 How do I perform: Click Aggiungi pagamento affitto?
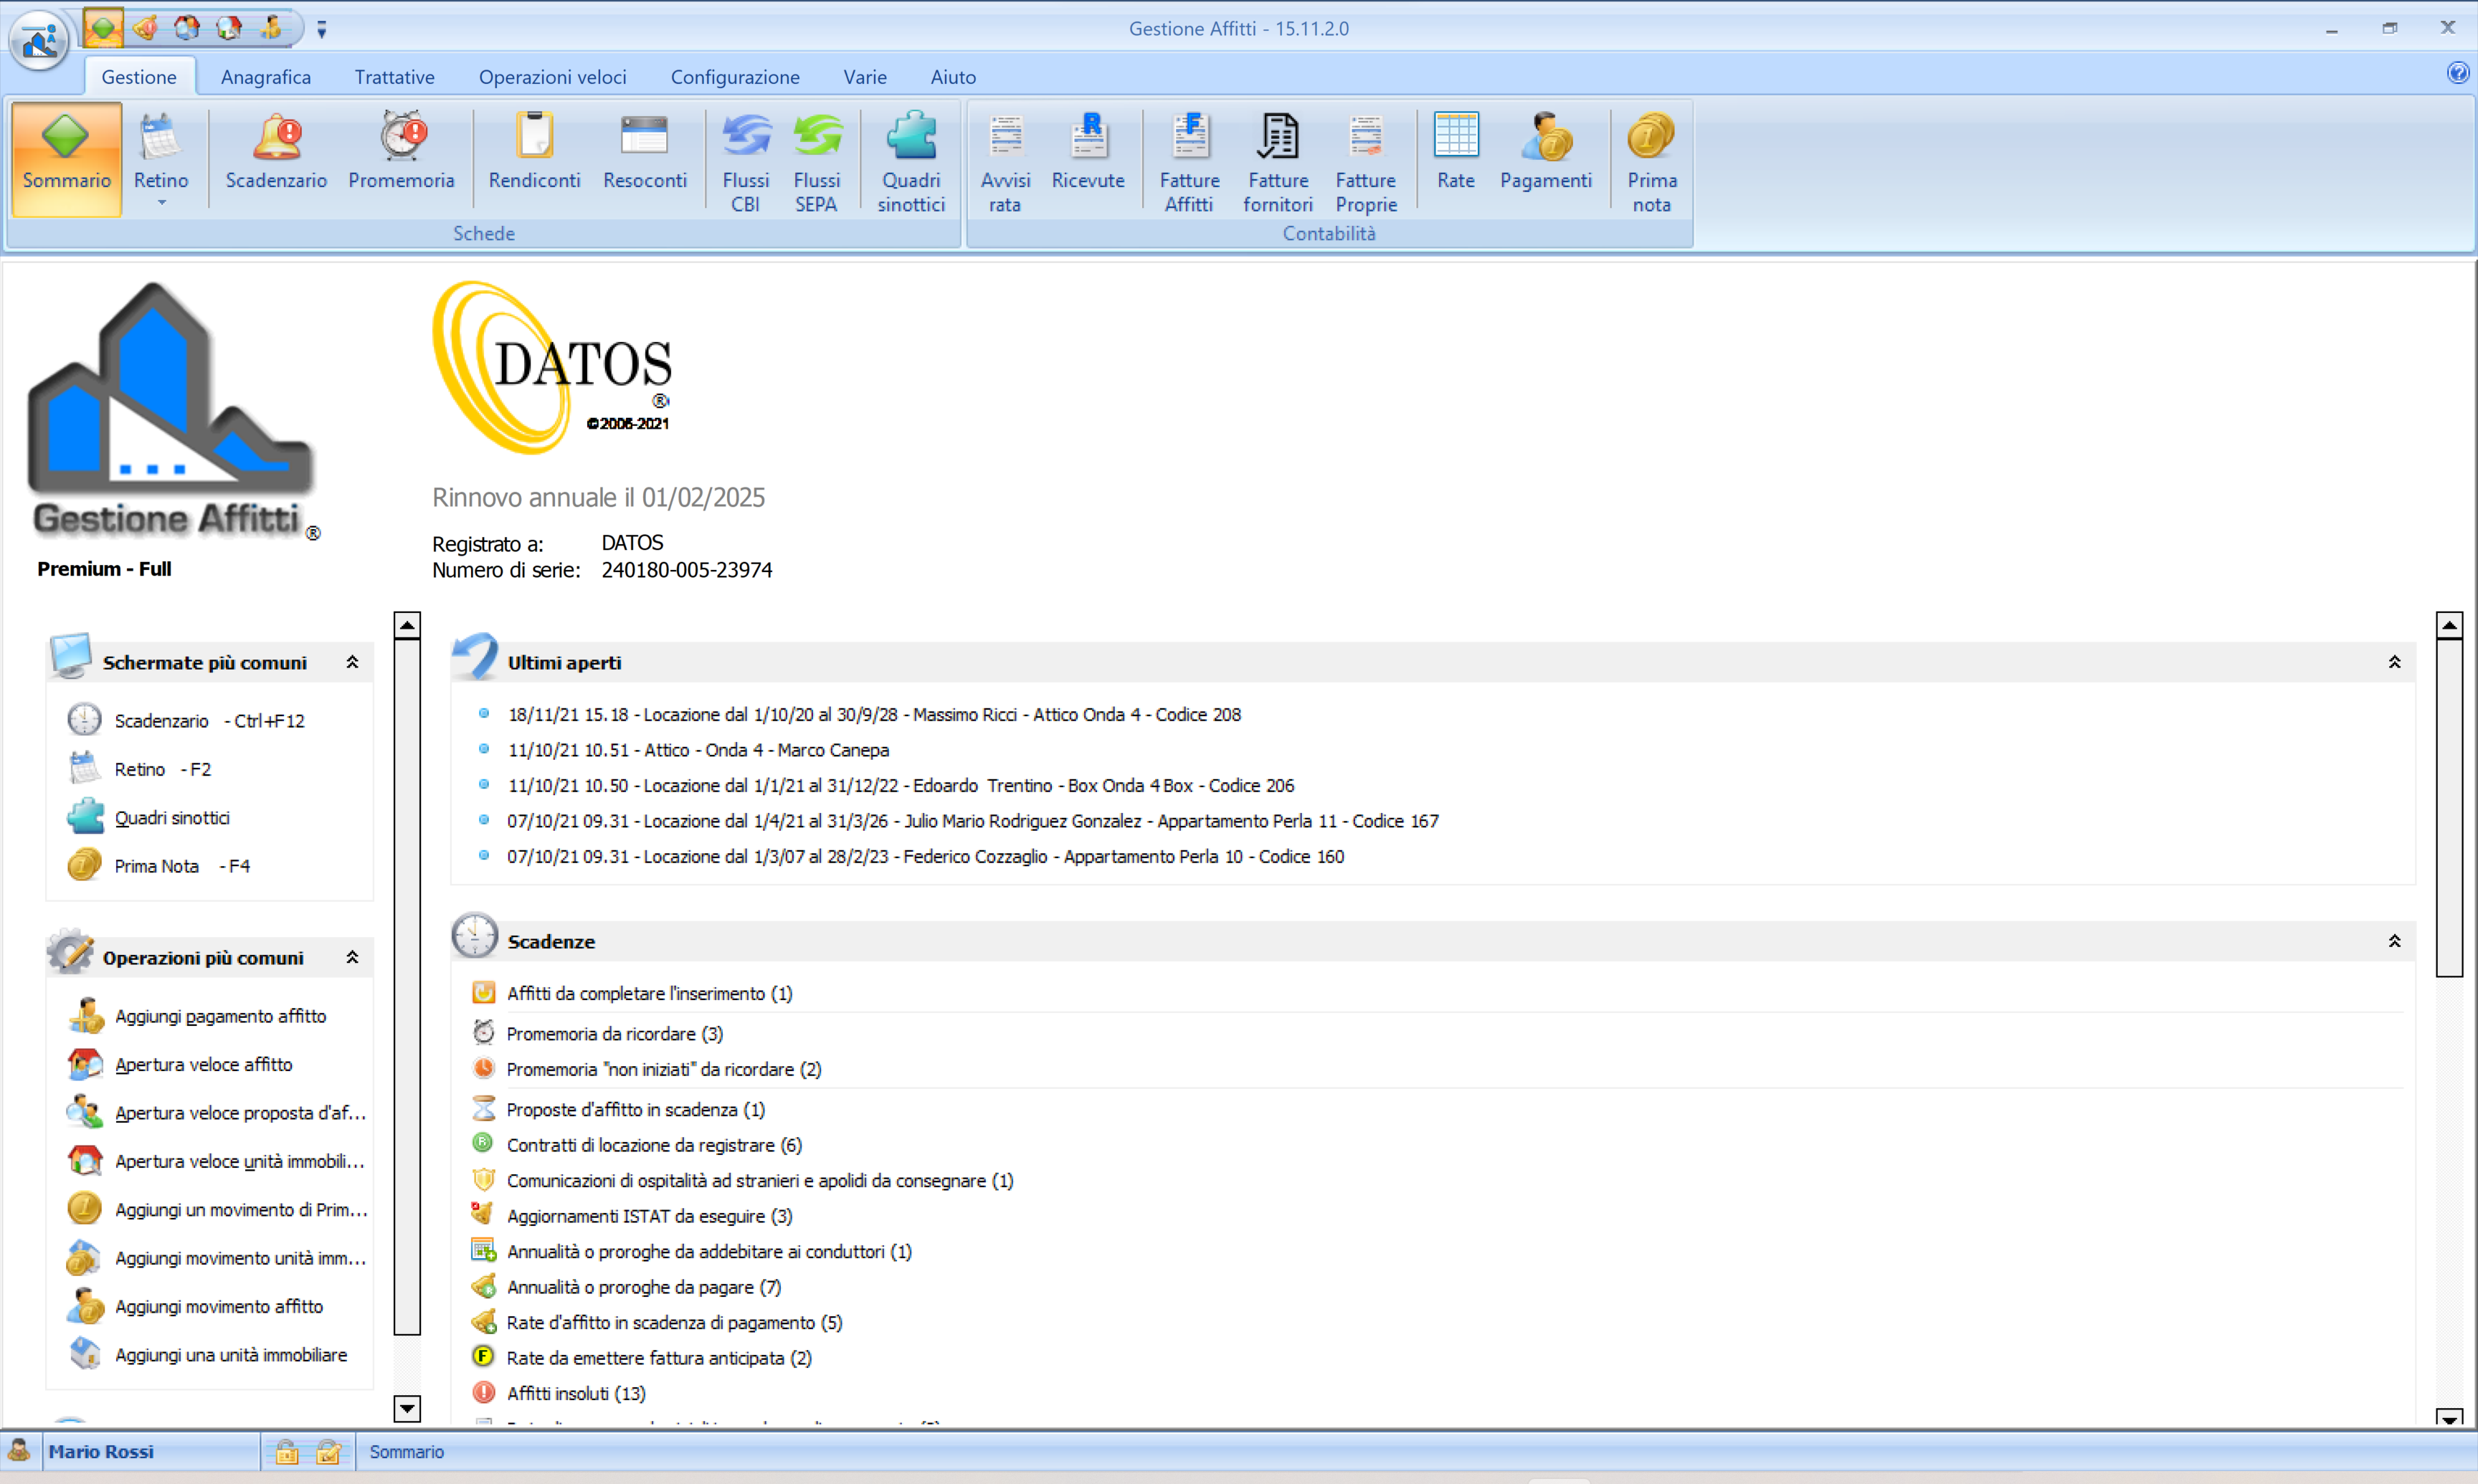[x=220, y=1016]
